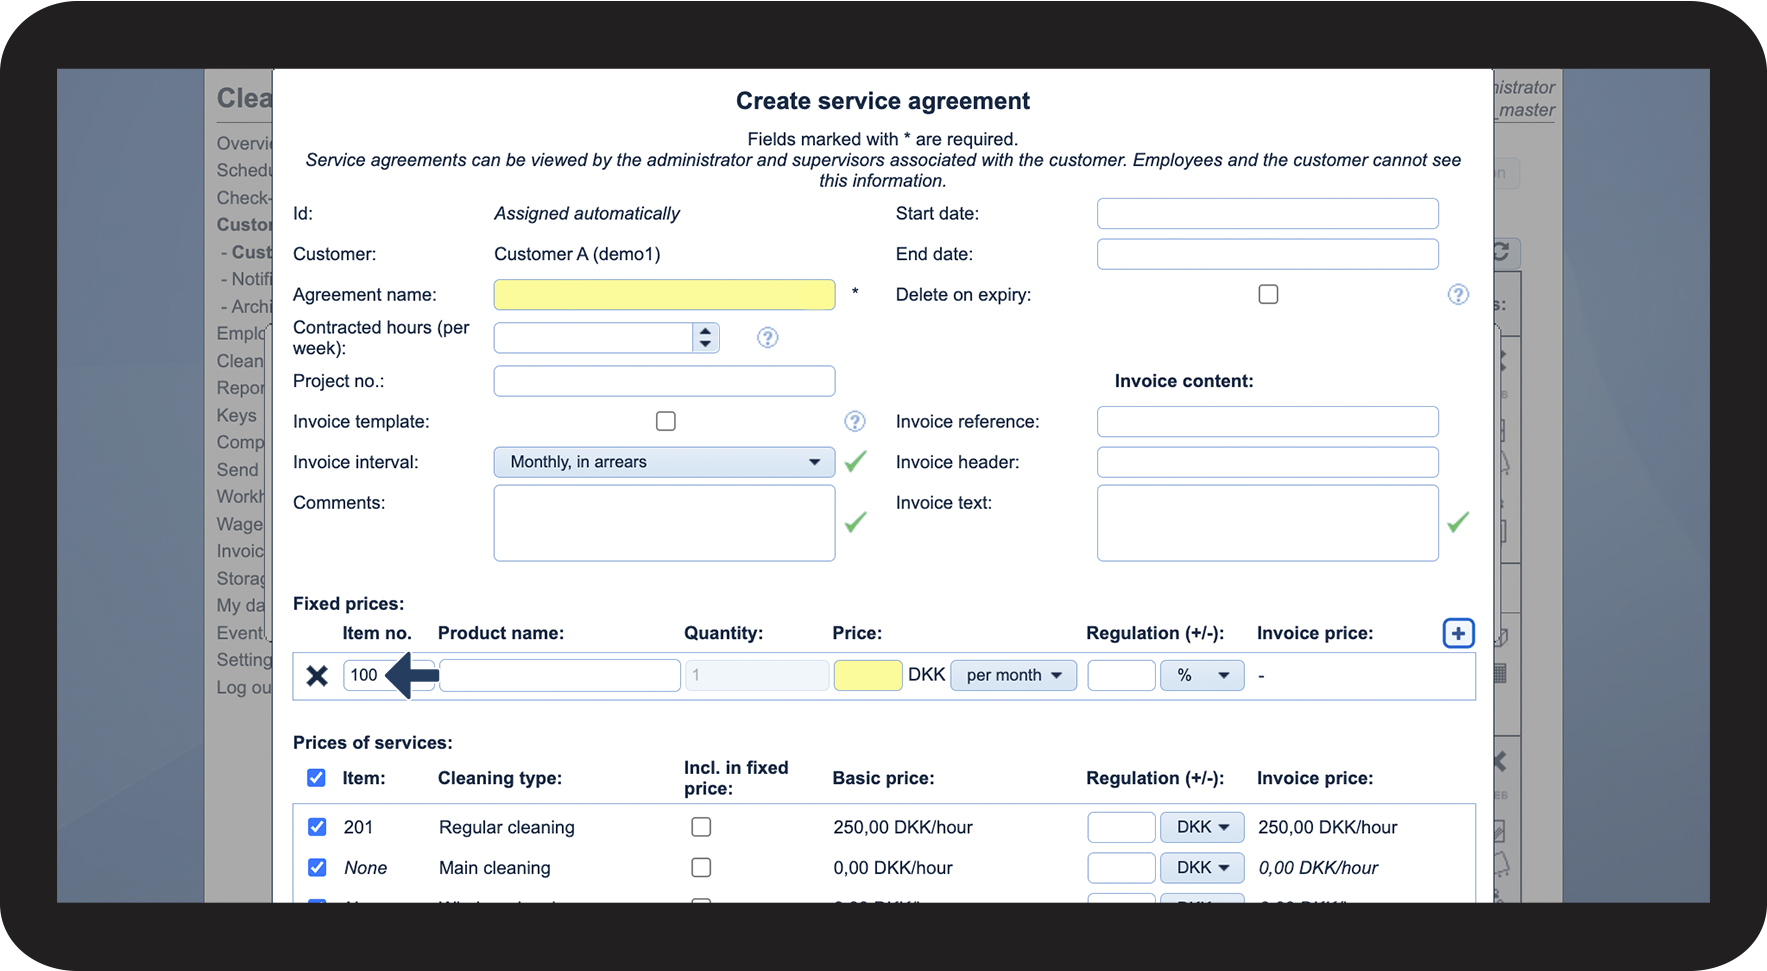Tick the Invoice template checkbox

665,421
